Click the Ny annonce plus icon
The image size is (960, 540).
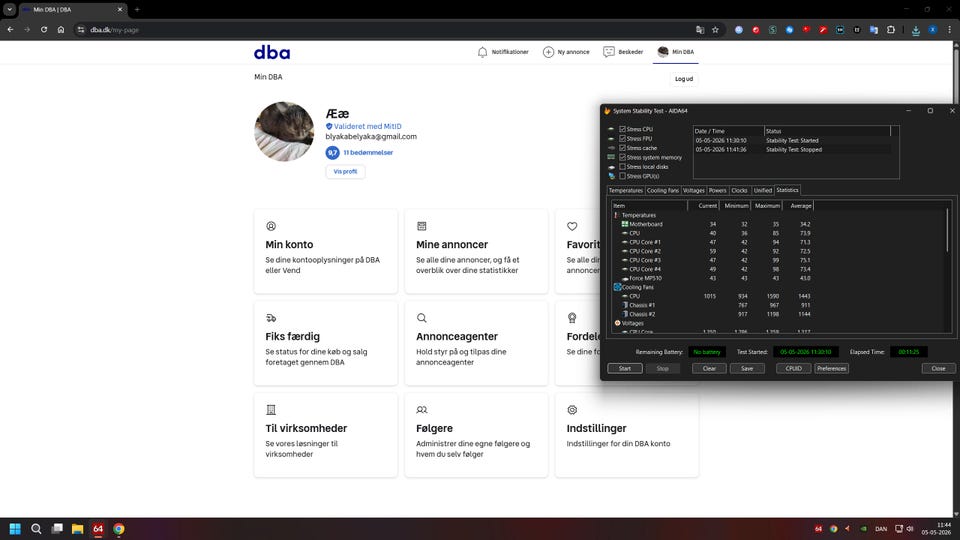click(x=548, y=52)
